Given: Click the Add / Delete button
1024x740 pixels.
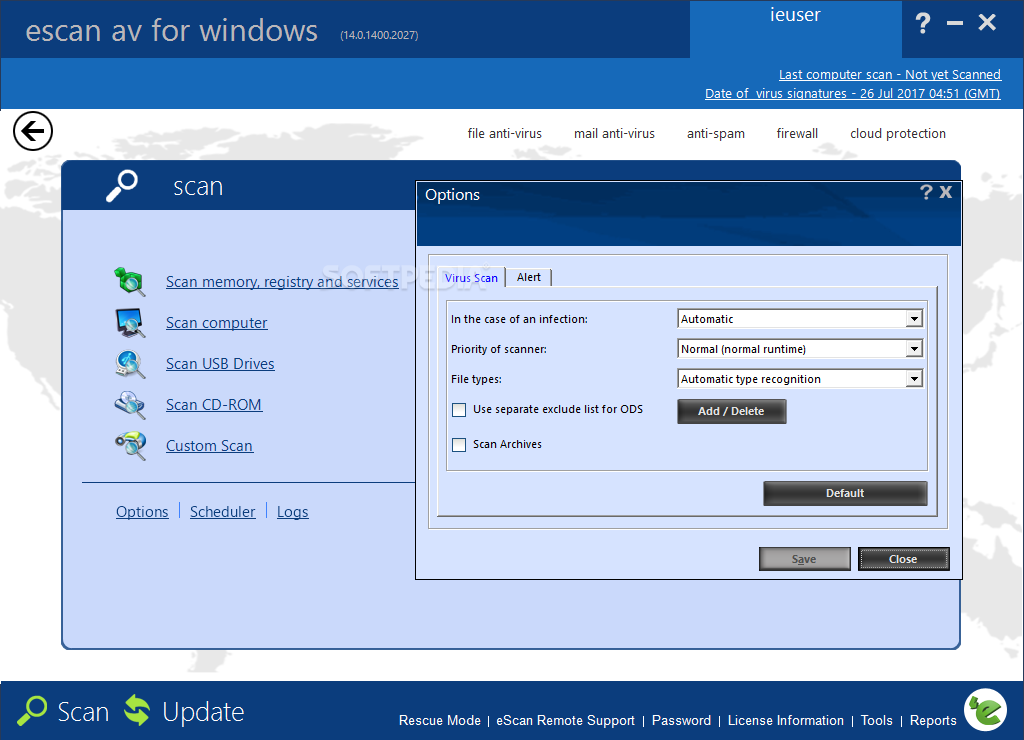Looking at the screenshot, I should tap(731, 411).
